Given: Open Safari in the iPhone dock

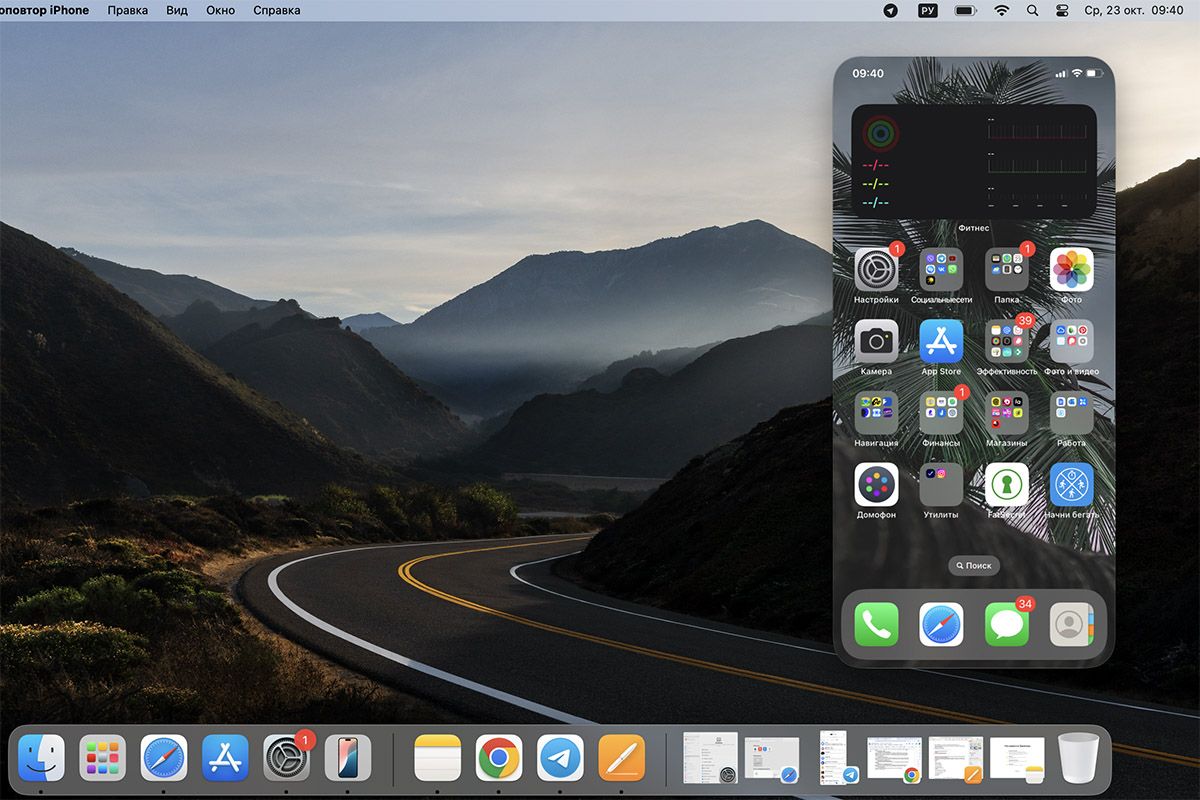Looking at the screenshot, I should [x=941, y=624].
